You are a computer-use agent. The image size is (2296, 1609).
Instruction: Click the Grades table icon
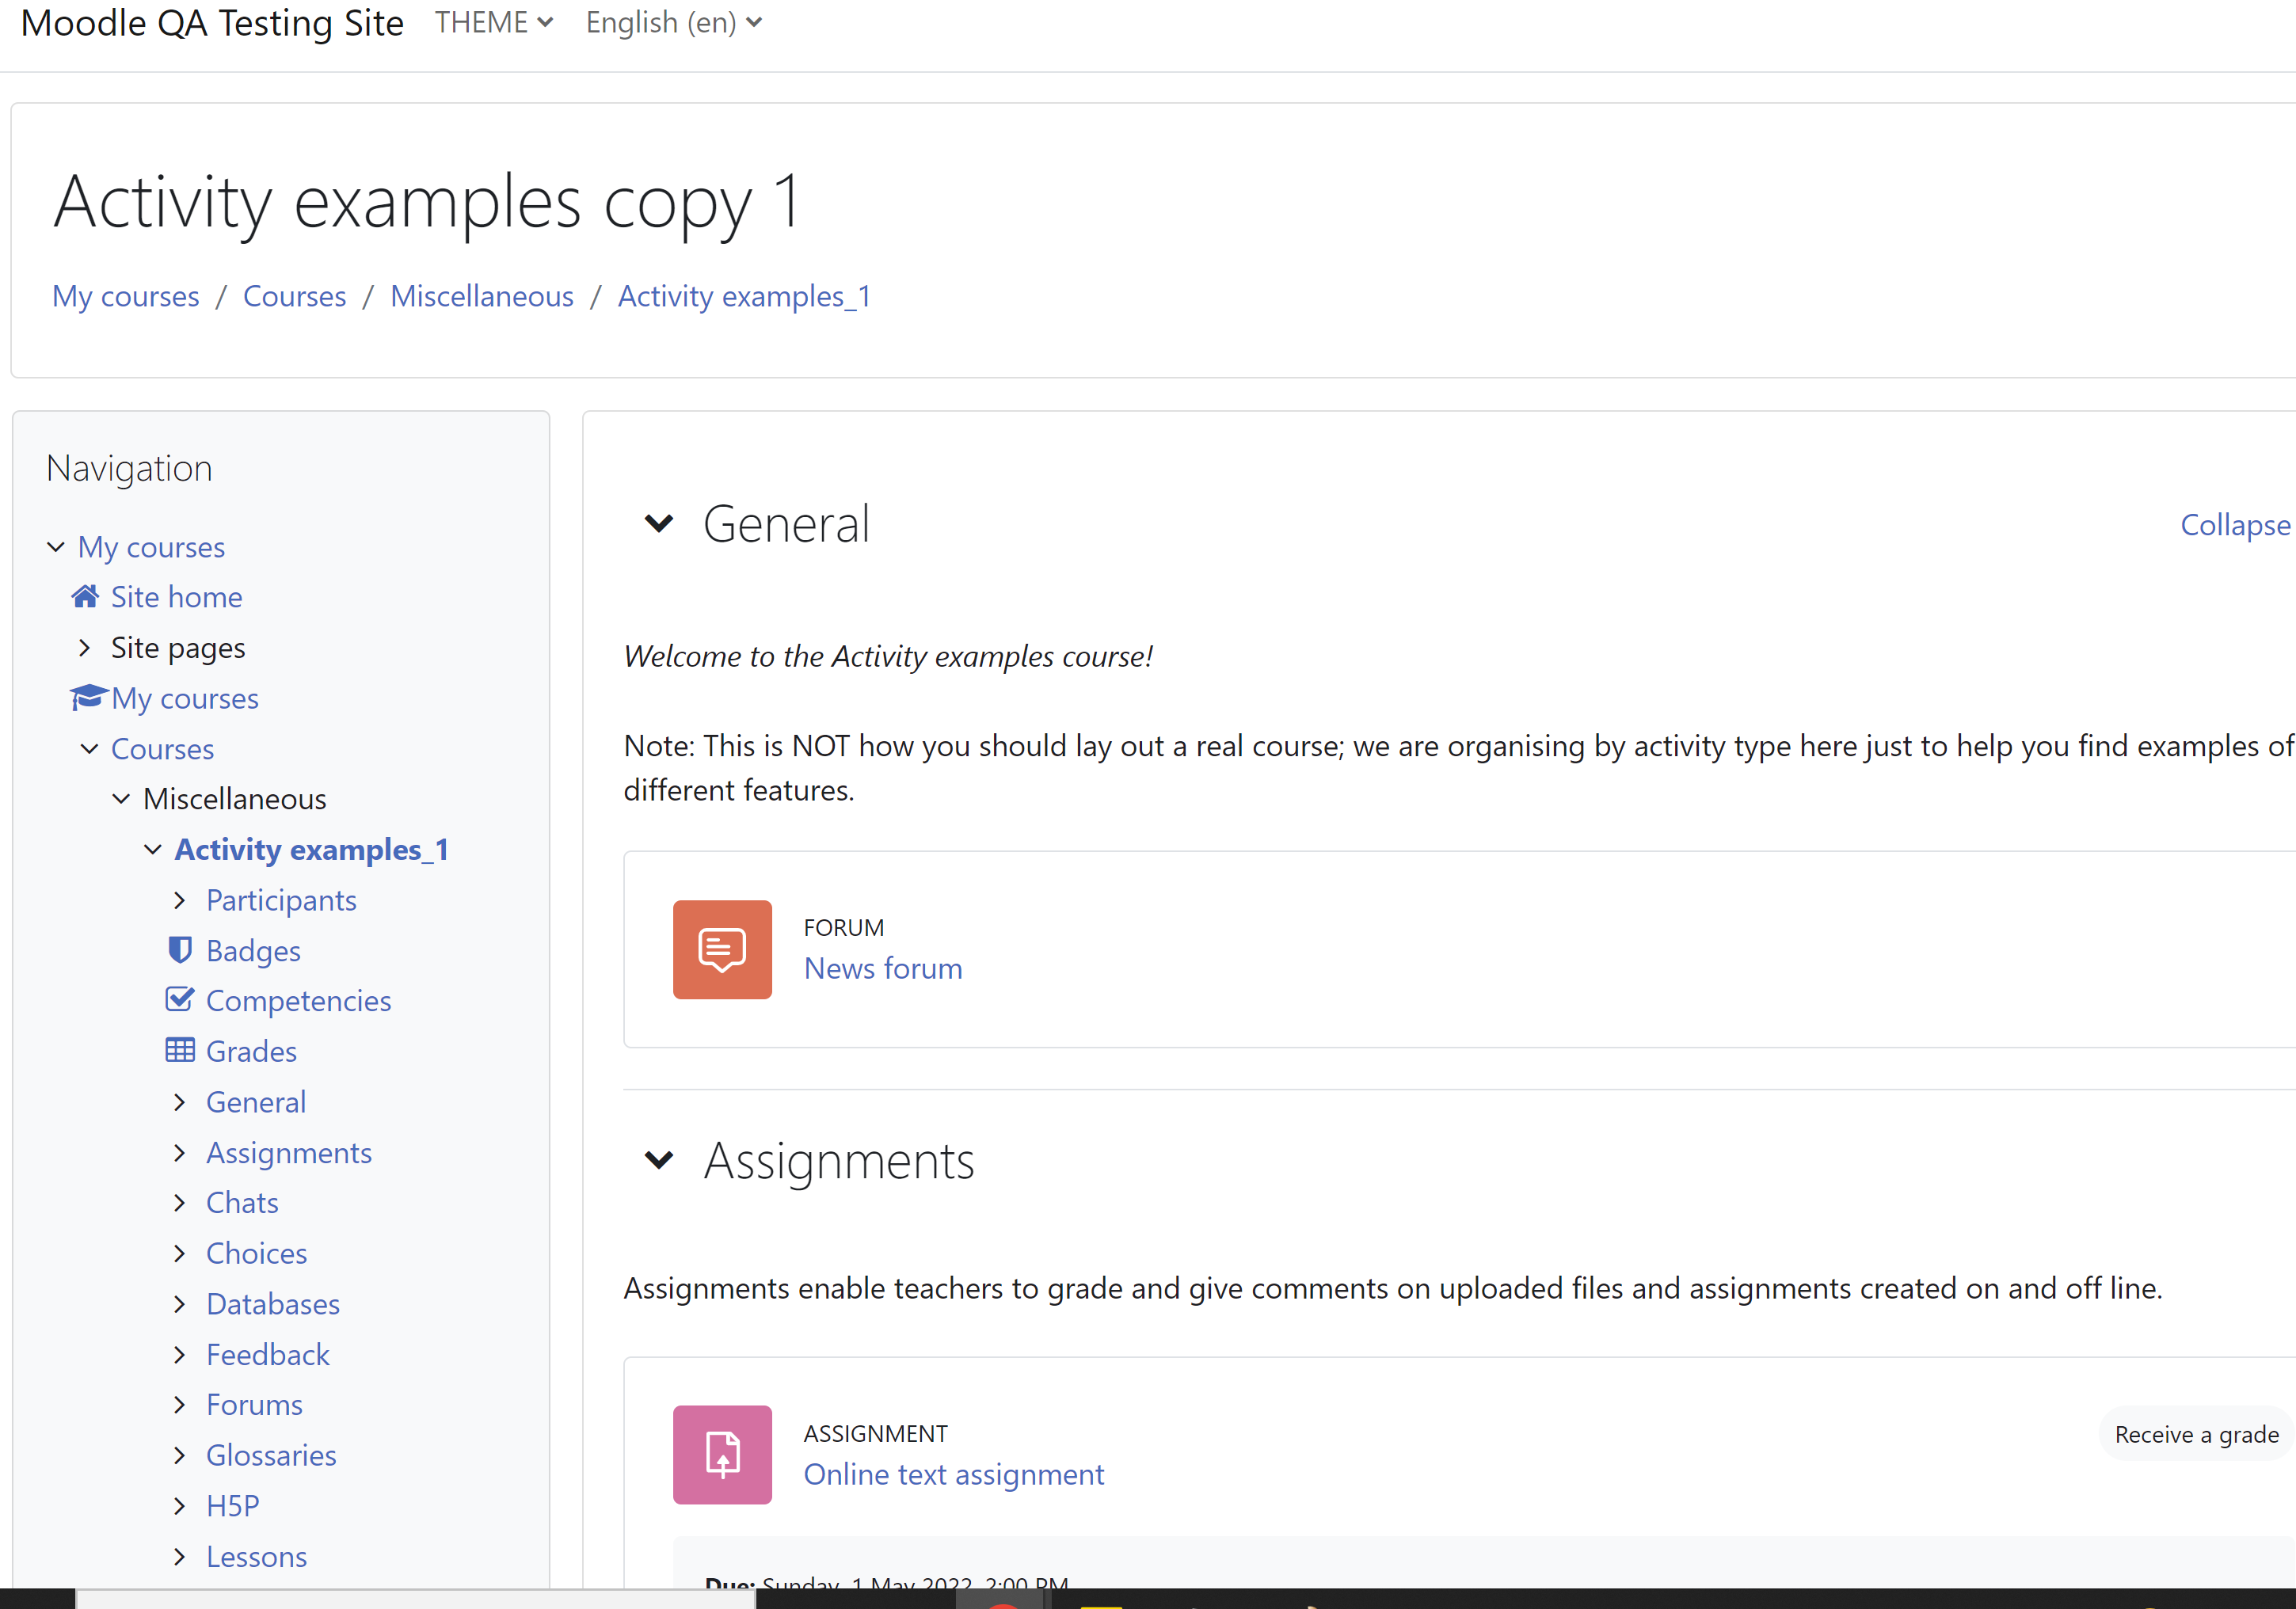(180, 1050)
